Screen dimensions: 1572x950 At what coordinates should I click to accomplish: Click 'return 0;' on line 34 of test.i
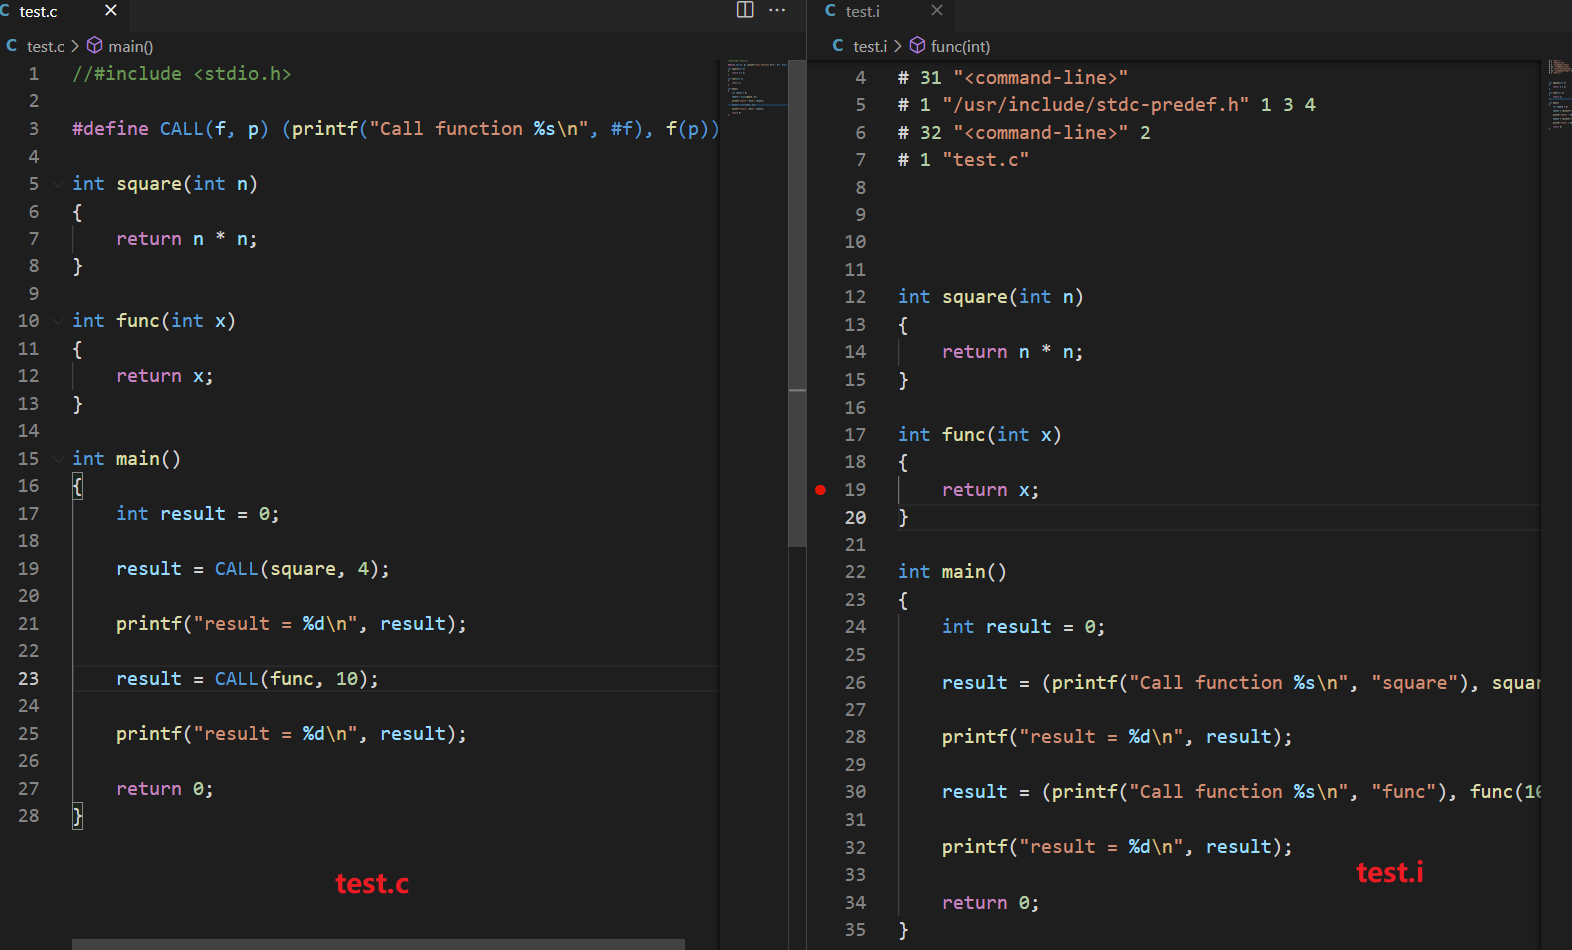pos(991,903)
